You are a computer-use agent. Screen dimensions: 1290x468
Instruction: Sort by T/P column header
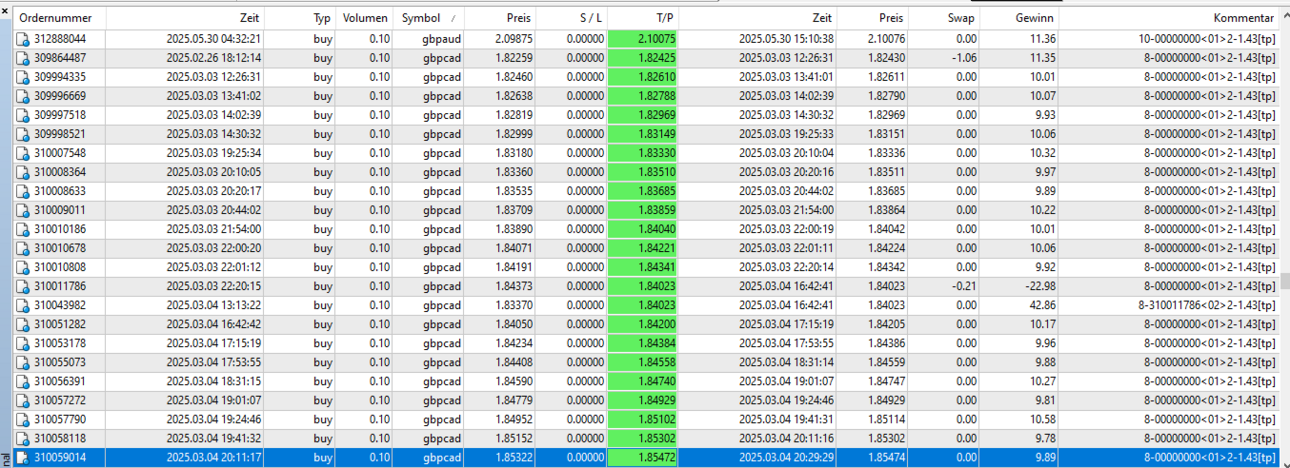pos(641,18)
